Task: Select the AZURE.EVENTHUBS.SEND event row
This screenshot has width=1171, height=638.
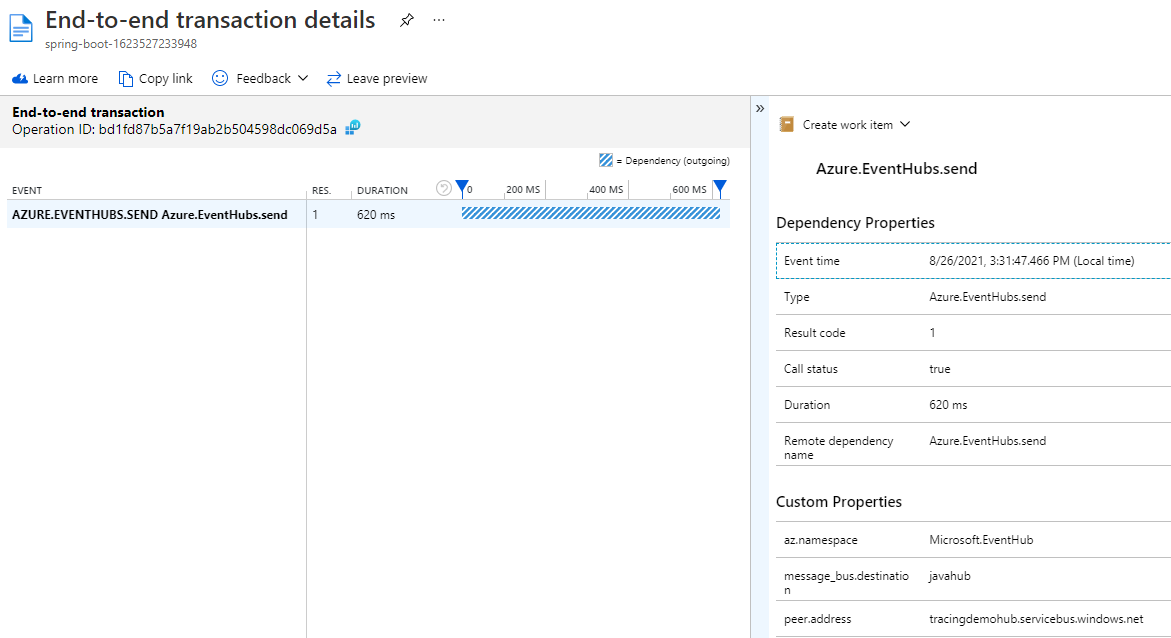Action: (148, 214)
